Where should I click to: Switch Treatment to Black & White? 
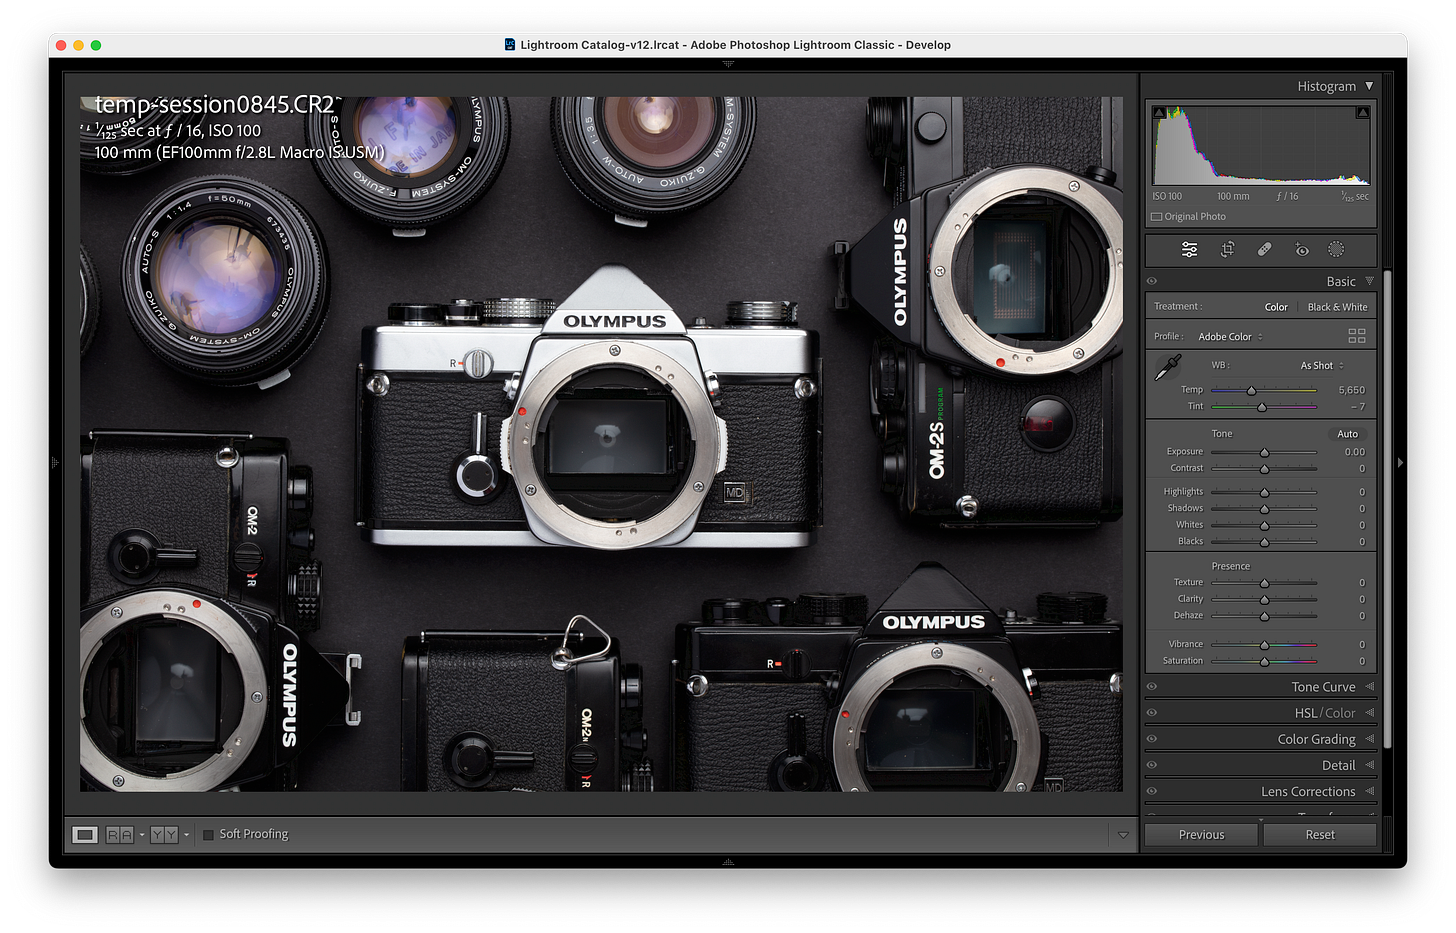pos(1338,306)
